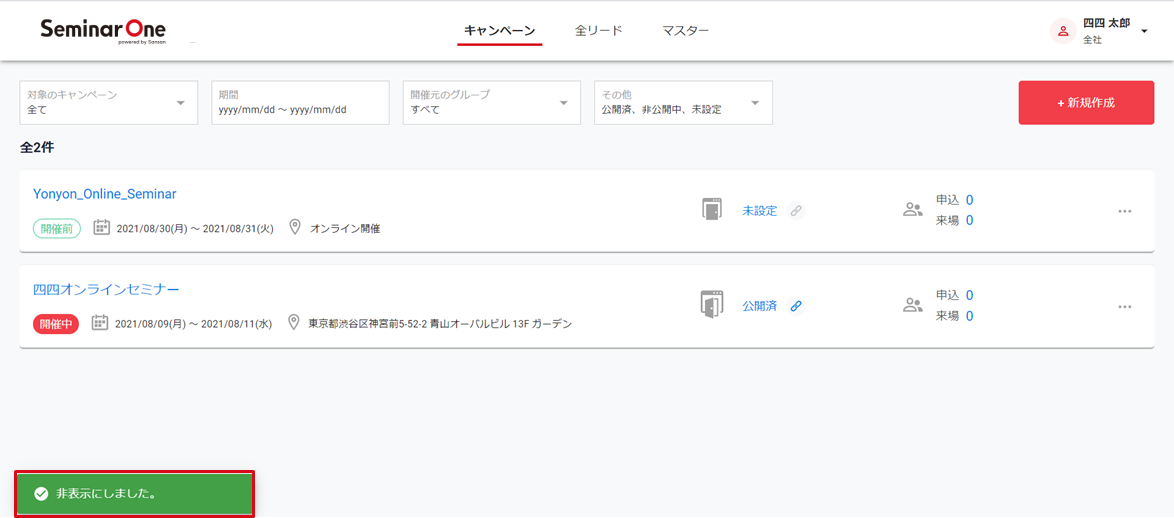Viewport: 1174px width, 518px height.
Task: Click the Seminar One logo
Action: coord(103,31)
